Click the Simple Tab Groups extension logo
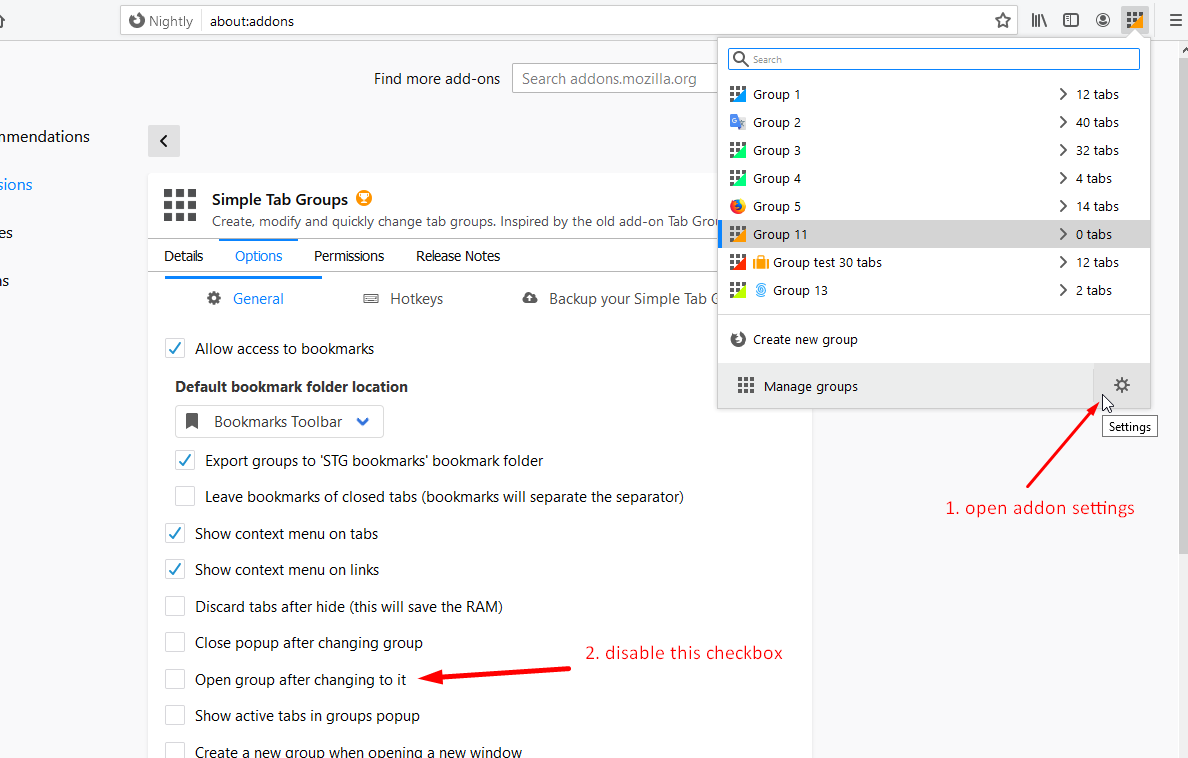1188x758 pixels. 180,205
